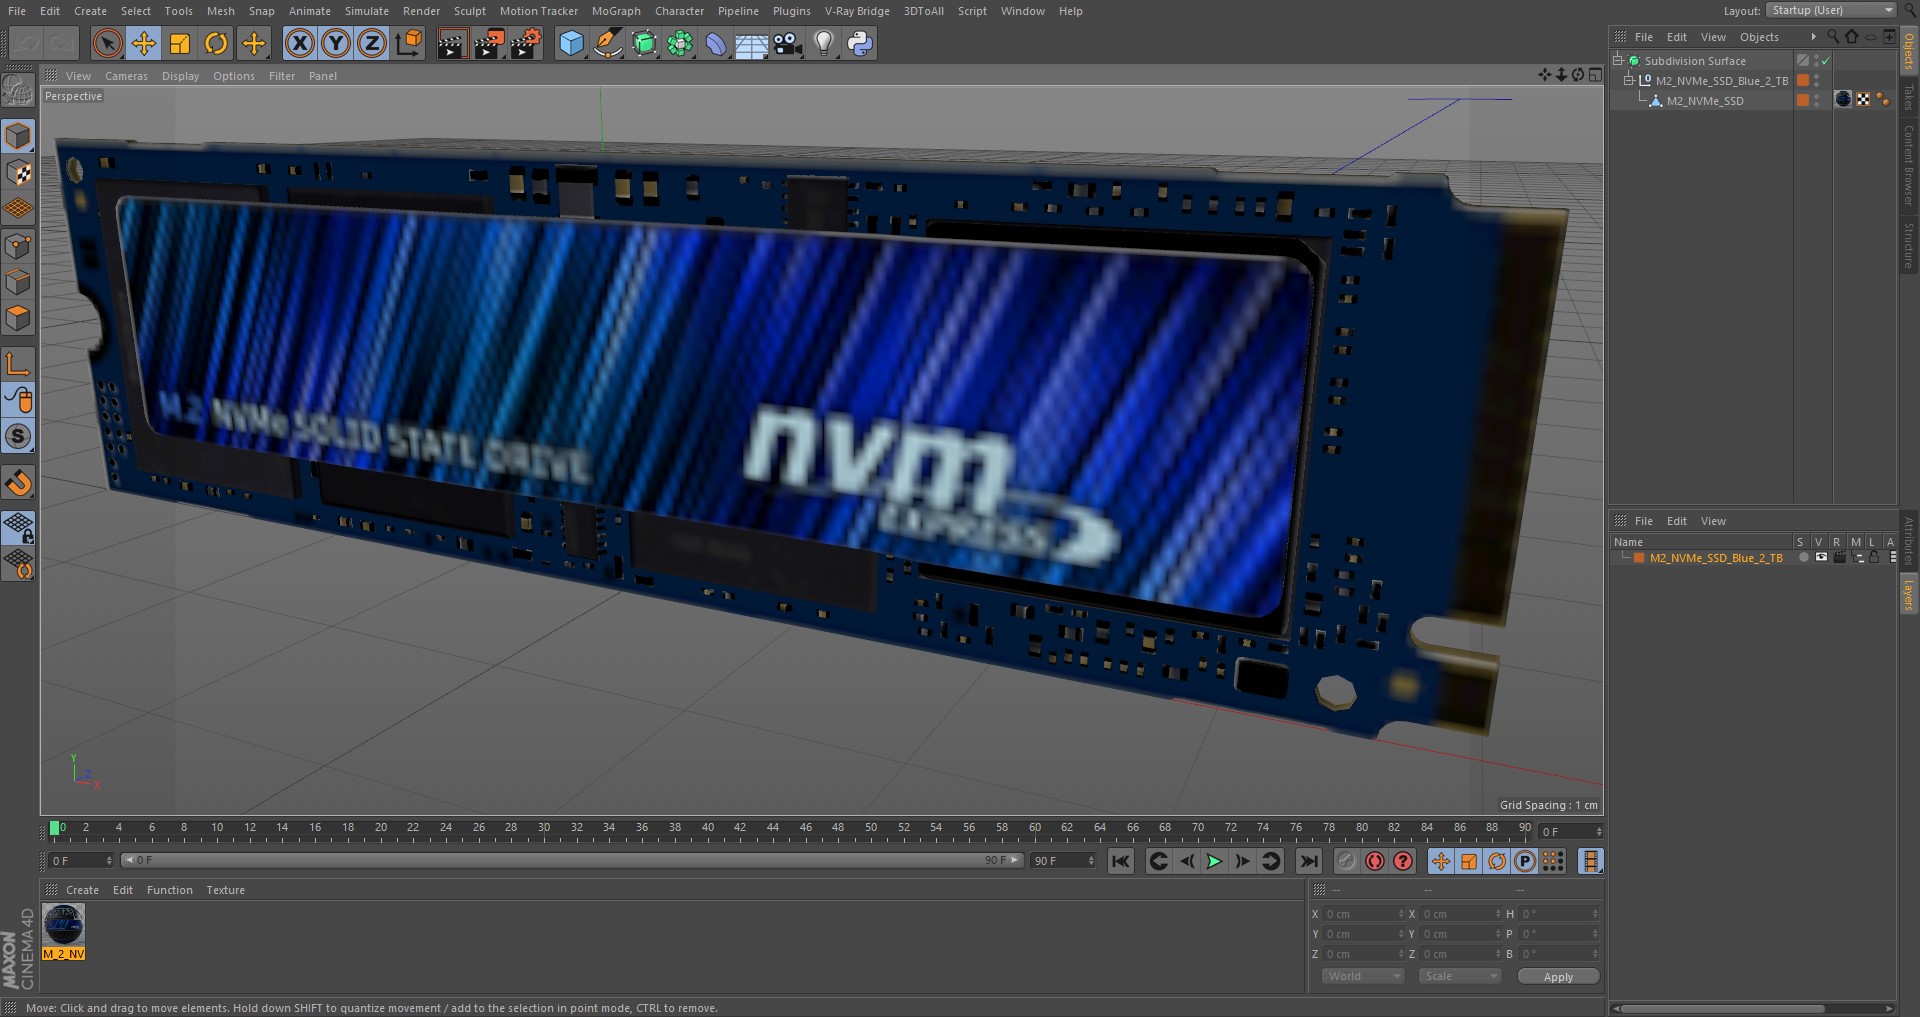
Task: Add a camera object
Action: point(788,43)
